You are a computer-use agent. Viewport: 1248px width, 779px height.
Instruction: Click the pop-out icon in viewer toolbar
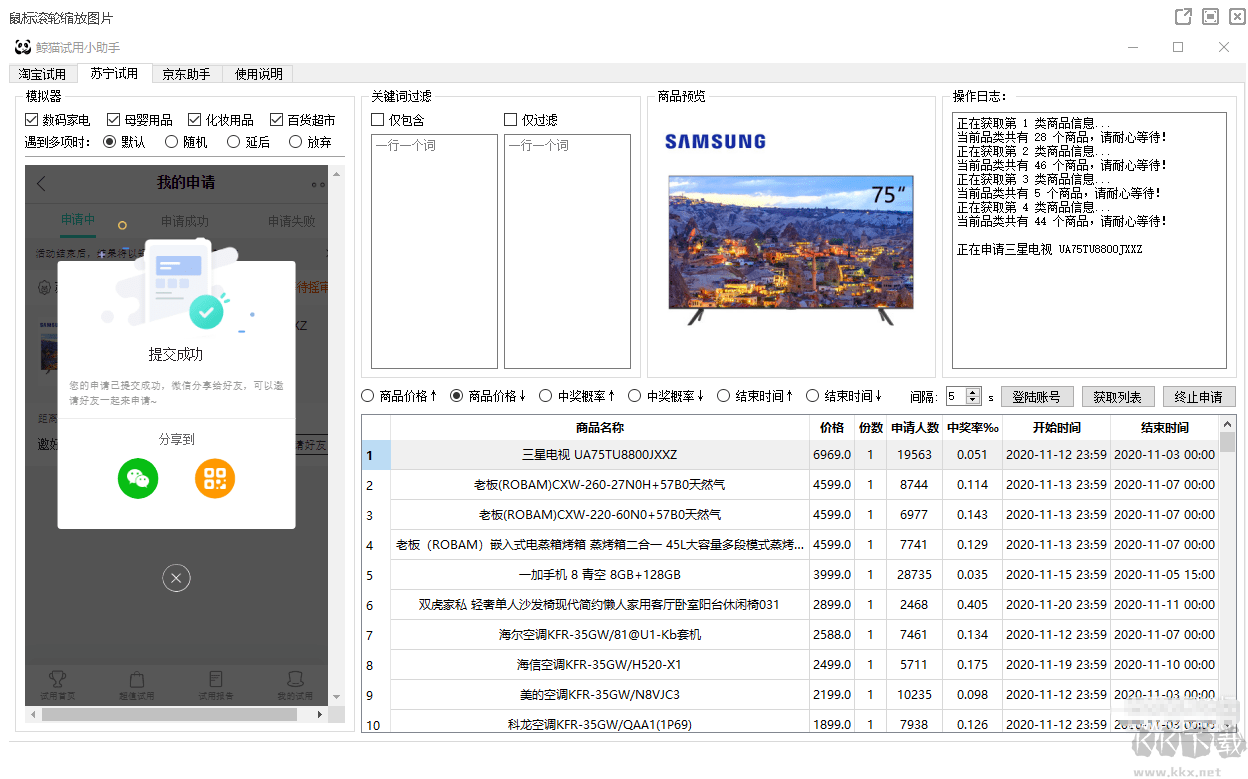(1183, 17)
